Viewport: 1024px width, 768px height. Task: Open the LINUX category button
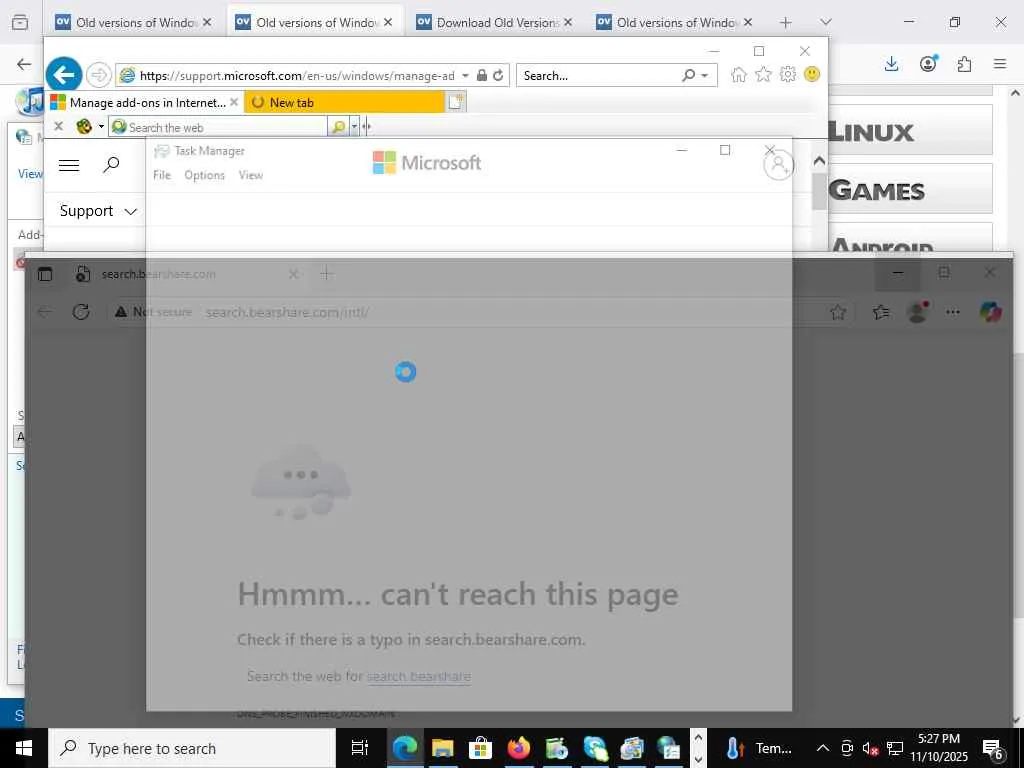pyautogui.click(x=910, y=130)
